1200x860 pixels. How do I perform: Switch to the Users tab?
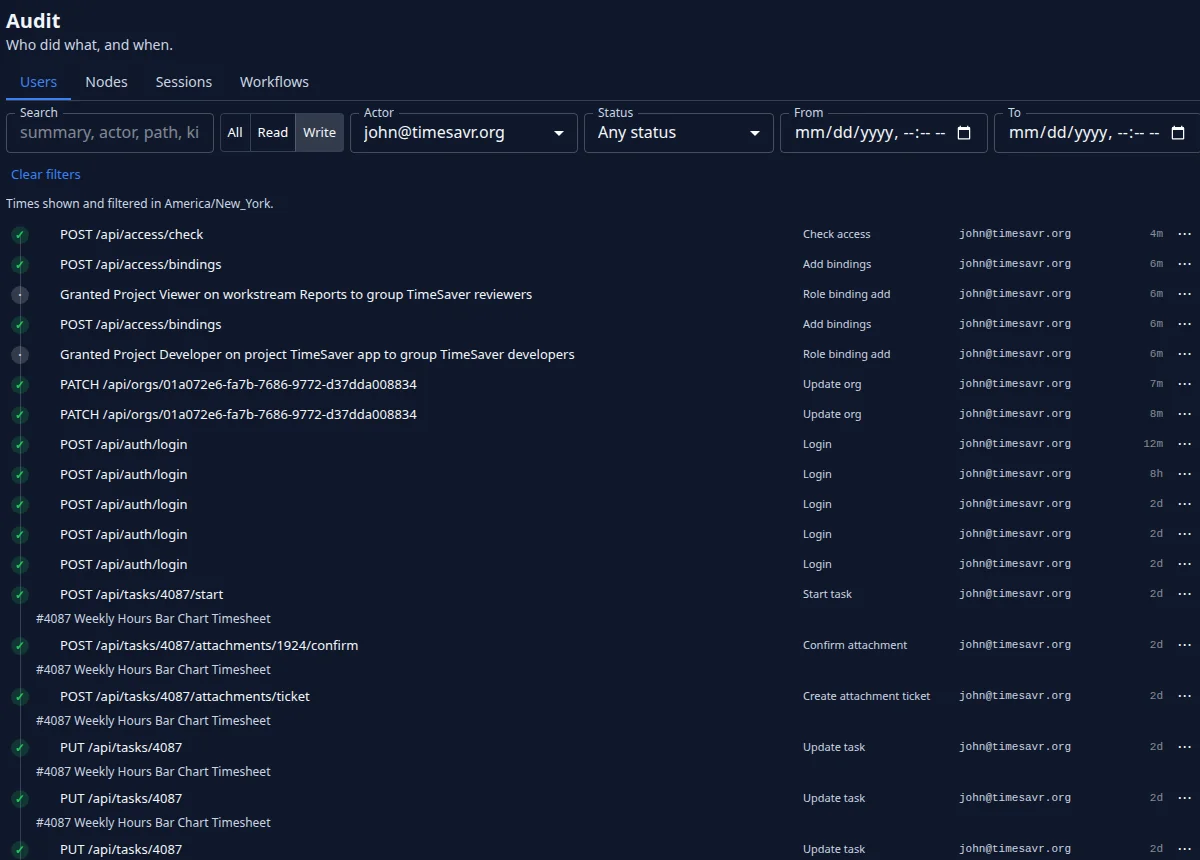click(38, 82)
